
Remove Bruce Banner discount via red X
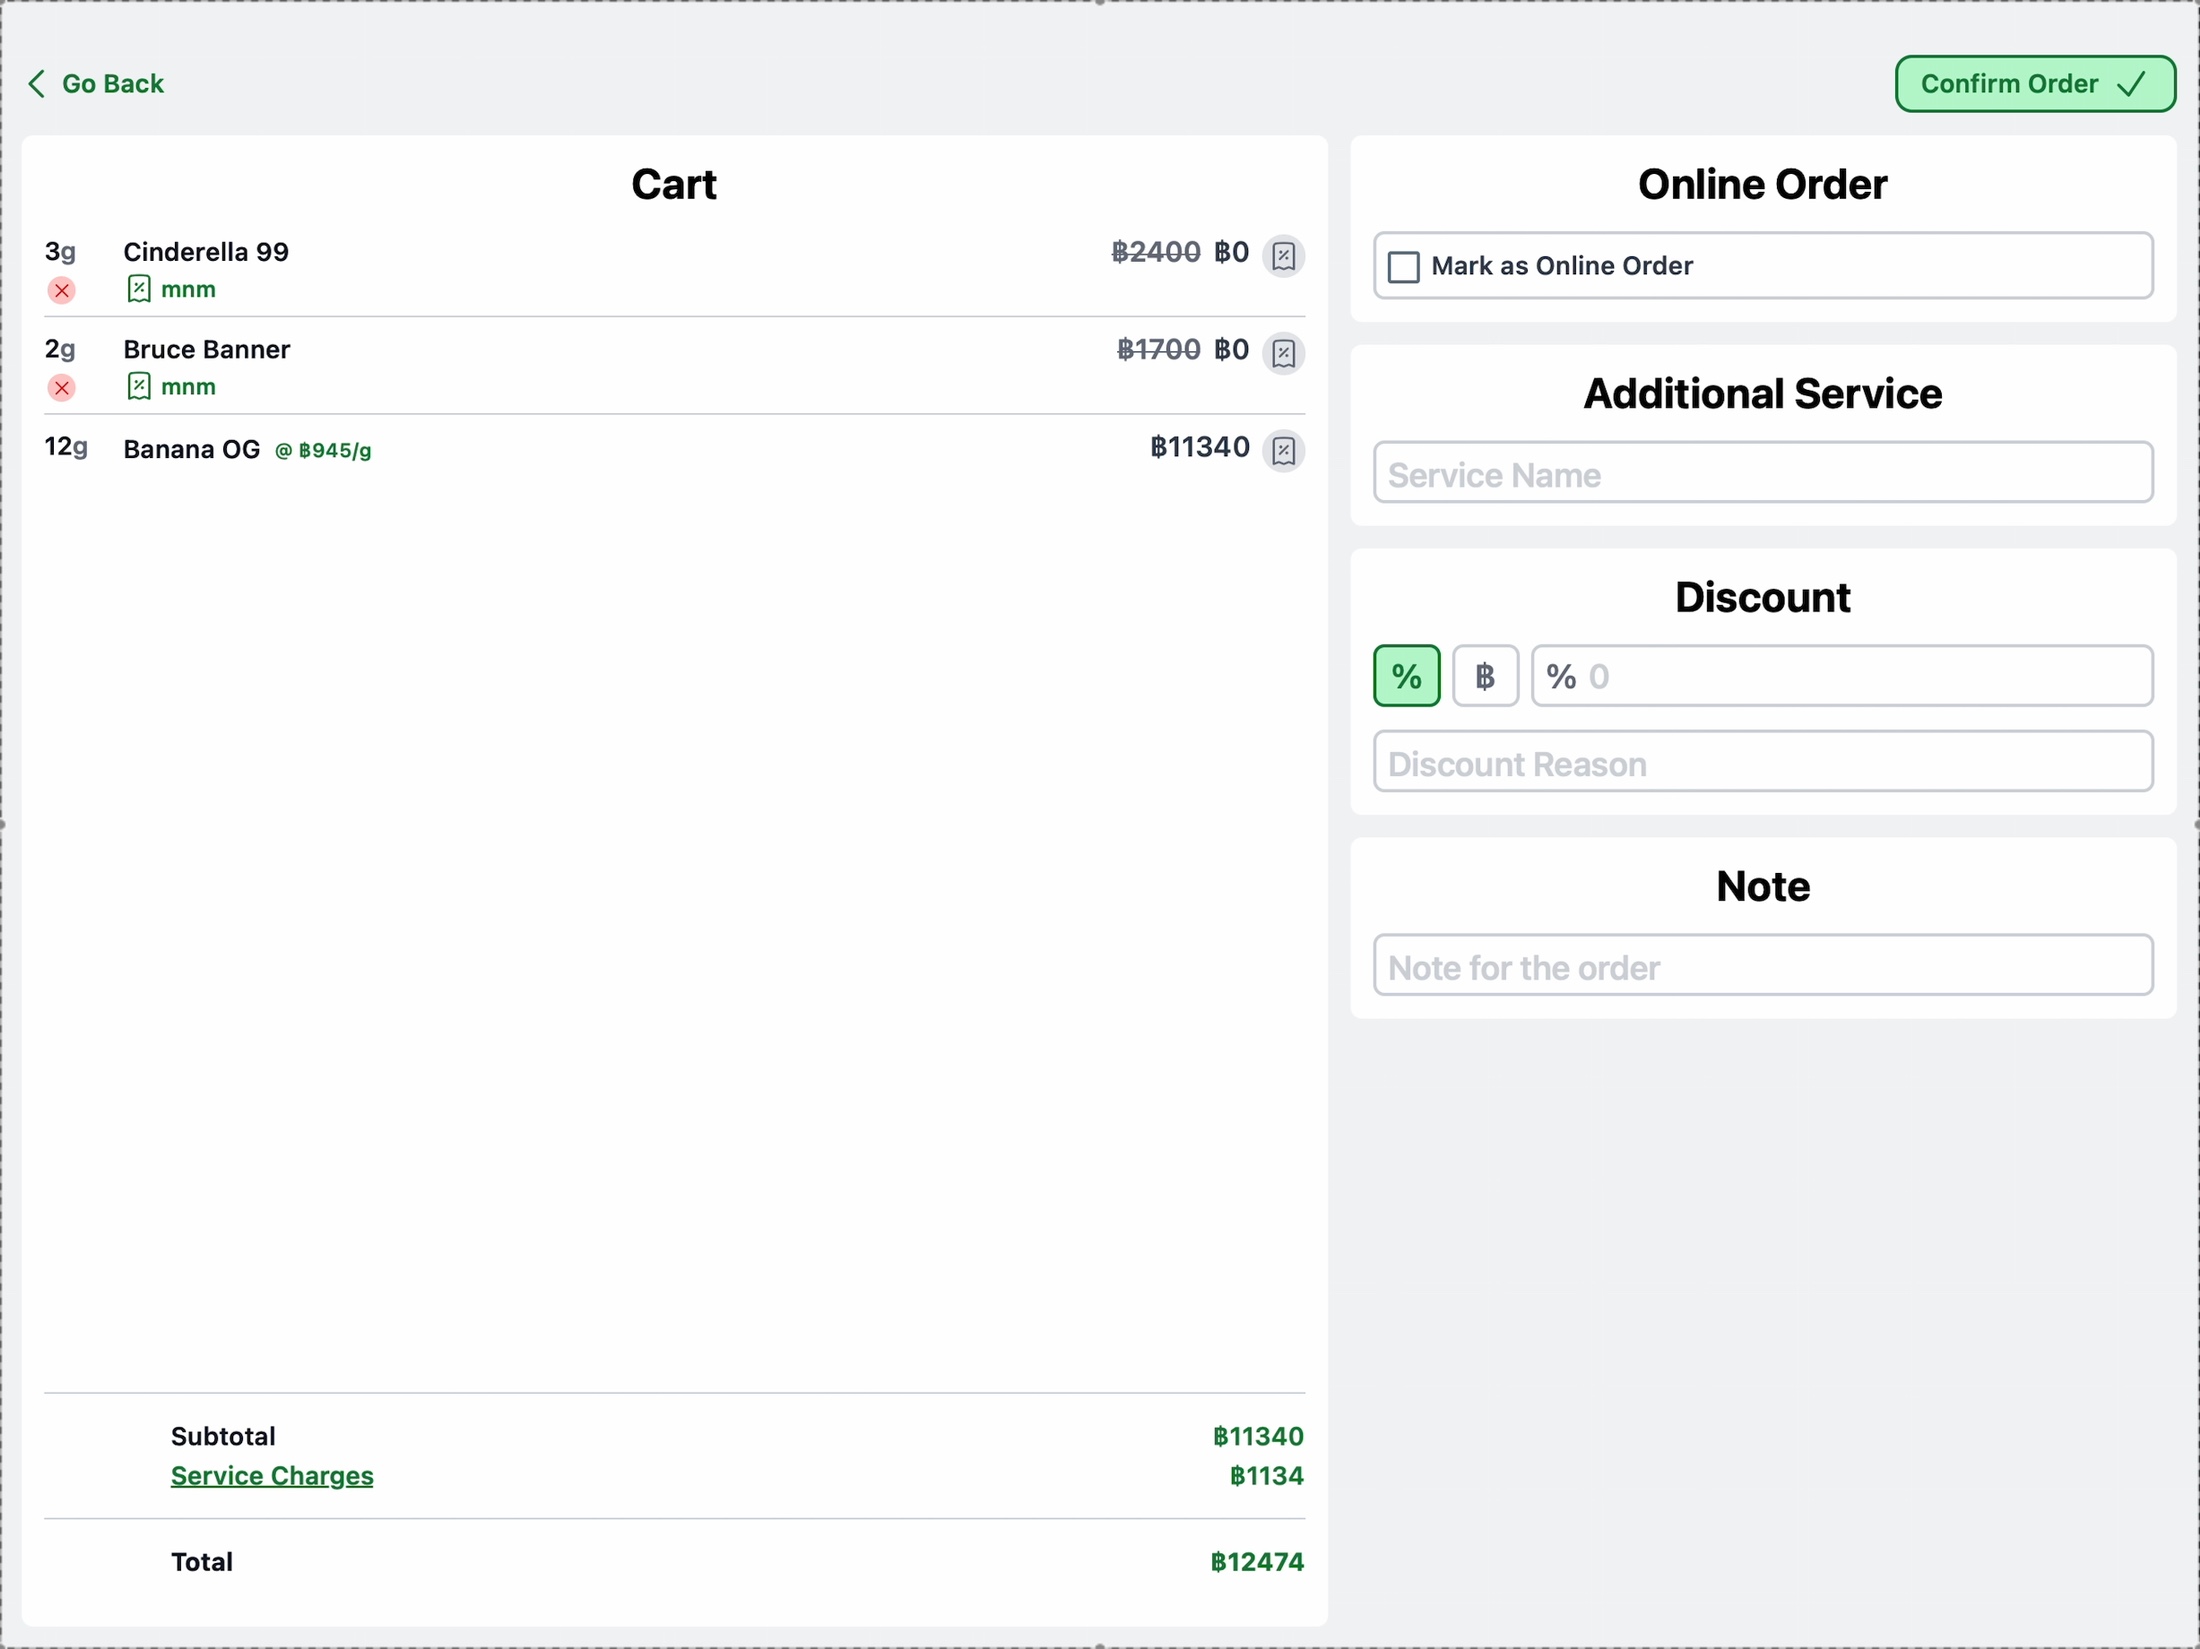click(62, 387)
